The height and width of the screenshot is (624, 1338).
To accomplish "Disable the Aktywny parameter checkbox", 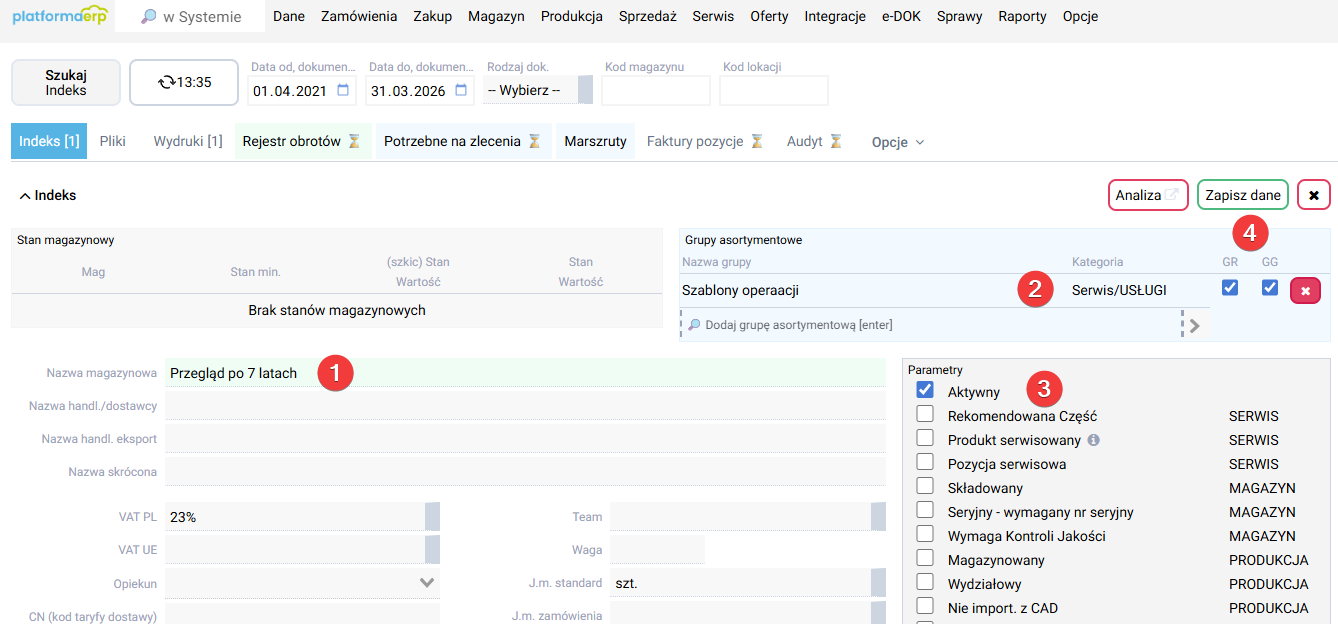I will point(925,391).
